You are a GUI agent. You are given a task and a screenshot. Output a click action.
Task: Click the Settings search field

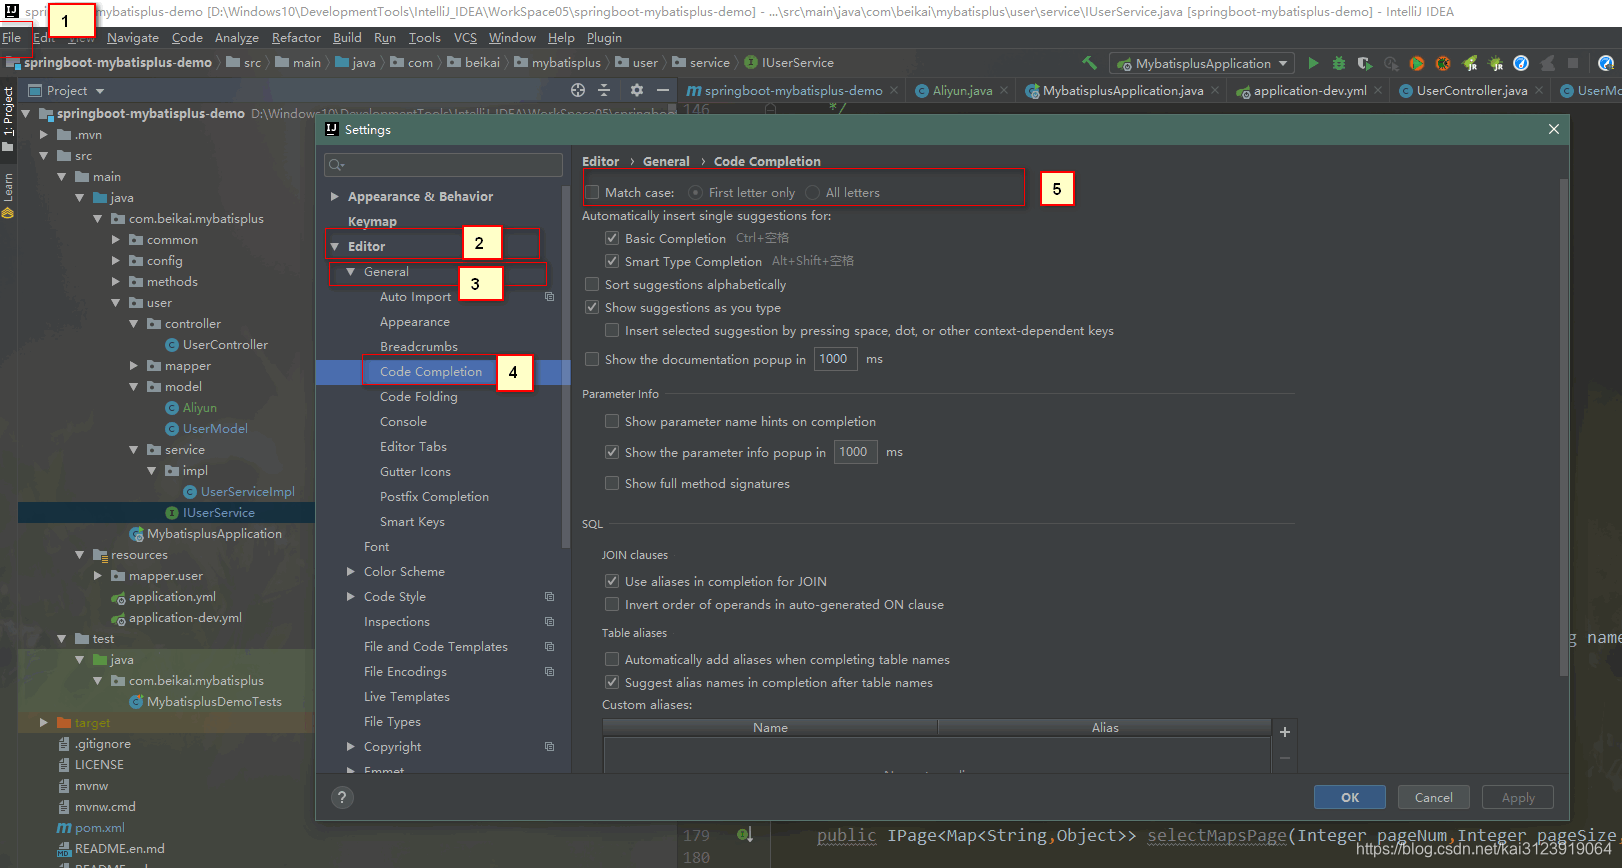point(443,165)
